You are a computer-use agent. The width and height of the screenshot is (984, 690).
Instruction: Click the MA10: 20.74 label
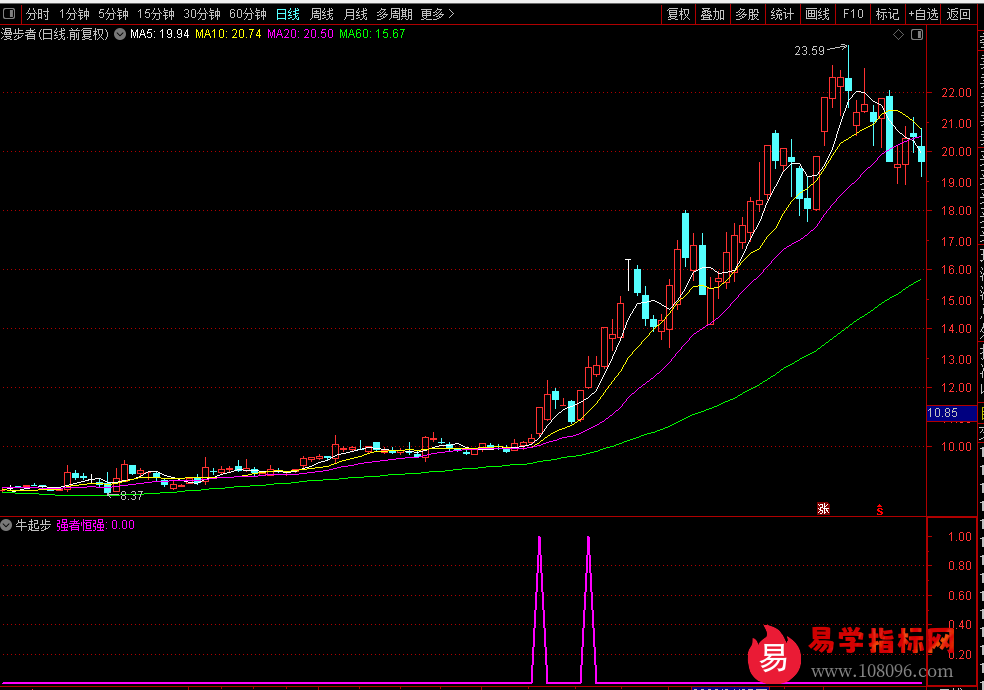click(x=228, y=34)
